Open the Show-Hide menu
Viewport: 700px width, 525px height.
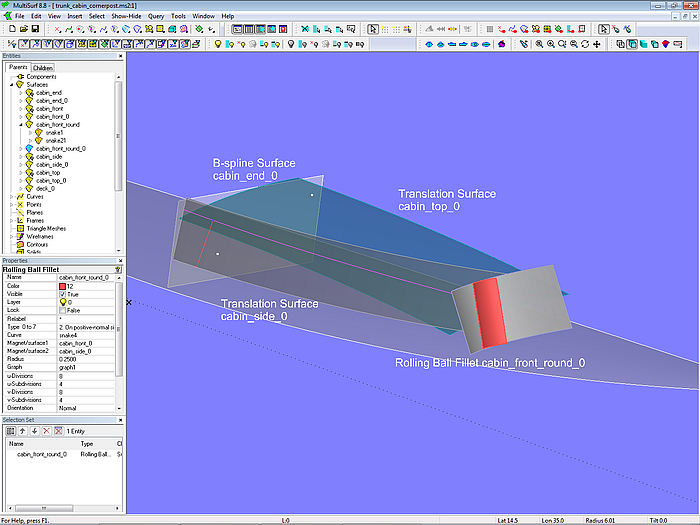click(126, 17)
